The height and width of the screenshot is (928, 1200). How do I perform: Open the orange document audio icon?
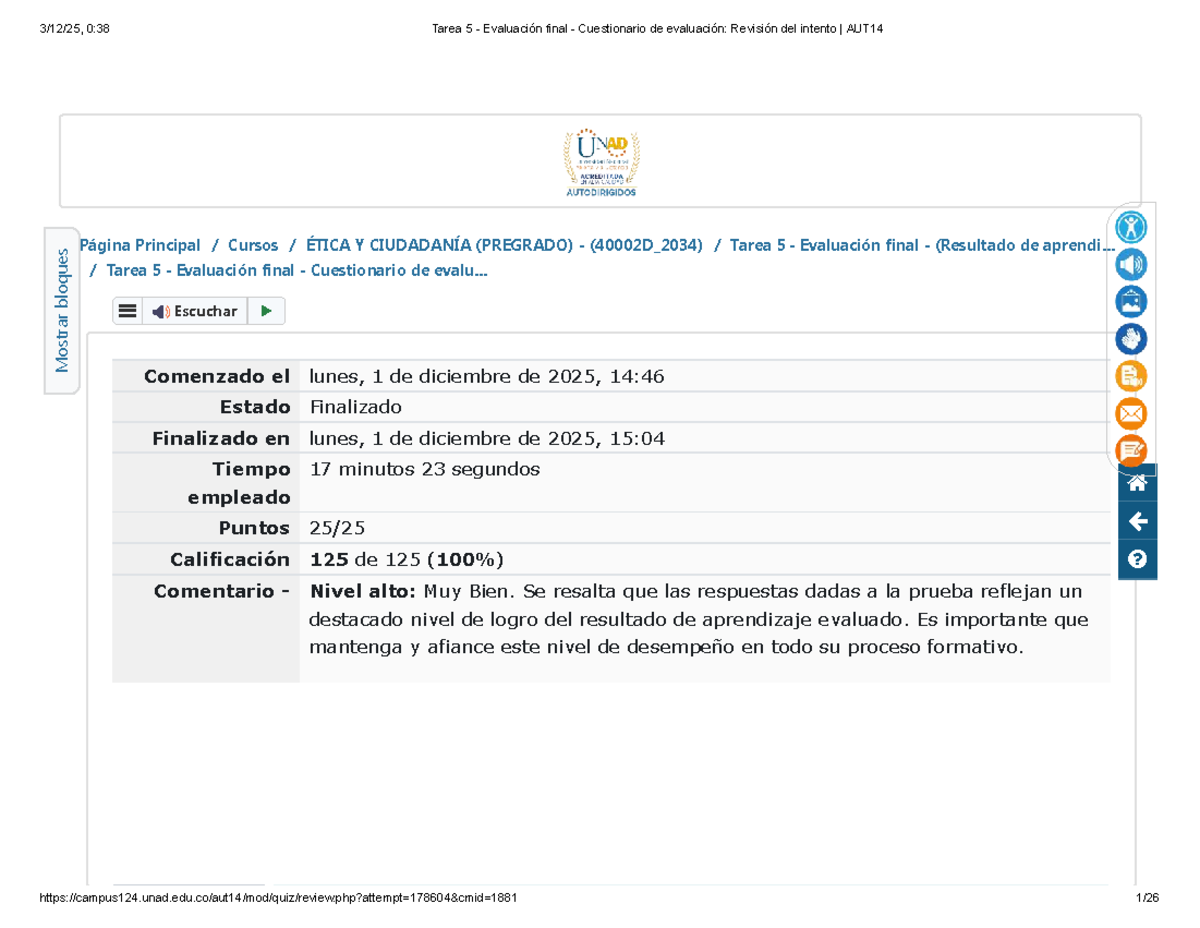1132,376
